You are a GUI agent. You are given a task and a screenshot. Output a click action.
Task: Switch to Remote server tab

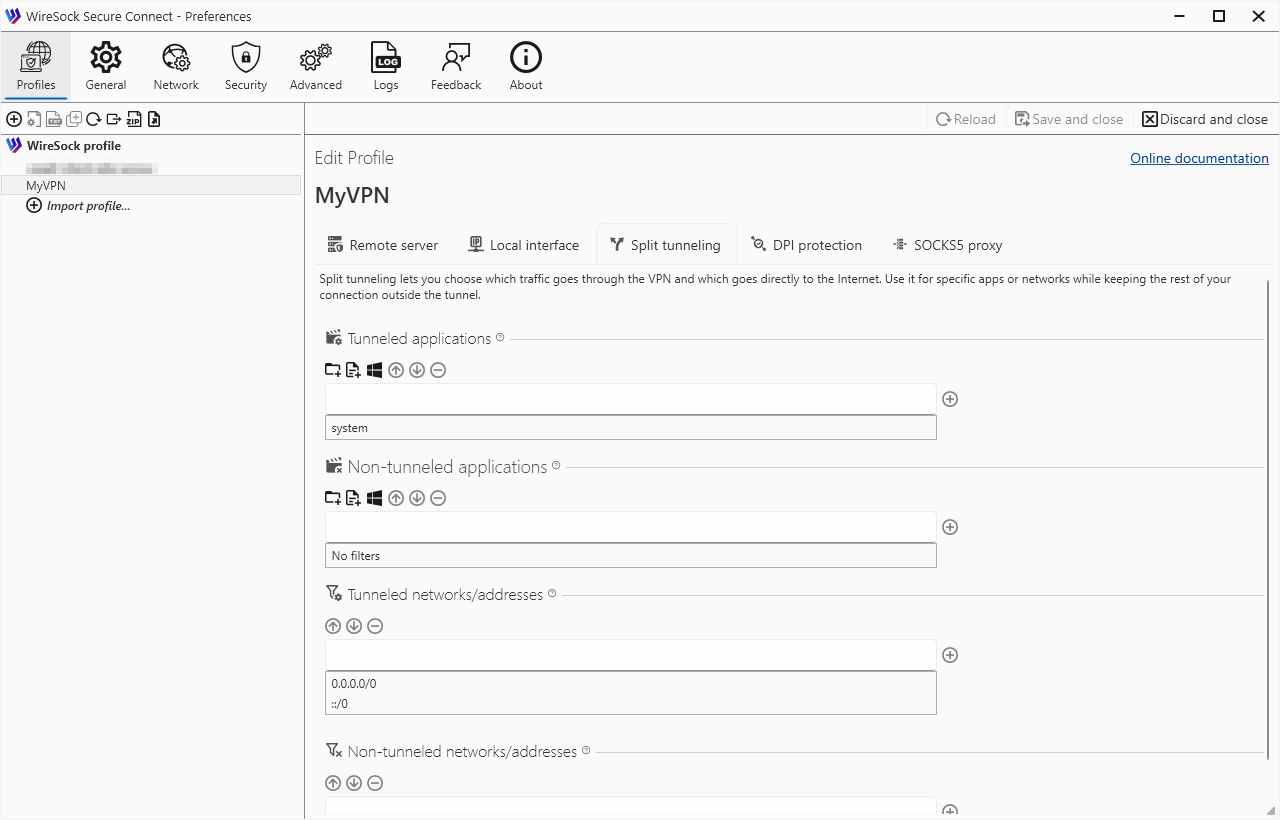pos(383,245)
